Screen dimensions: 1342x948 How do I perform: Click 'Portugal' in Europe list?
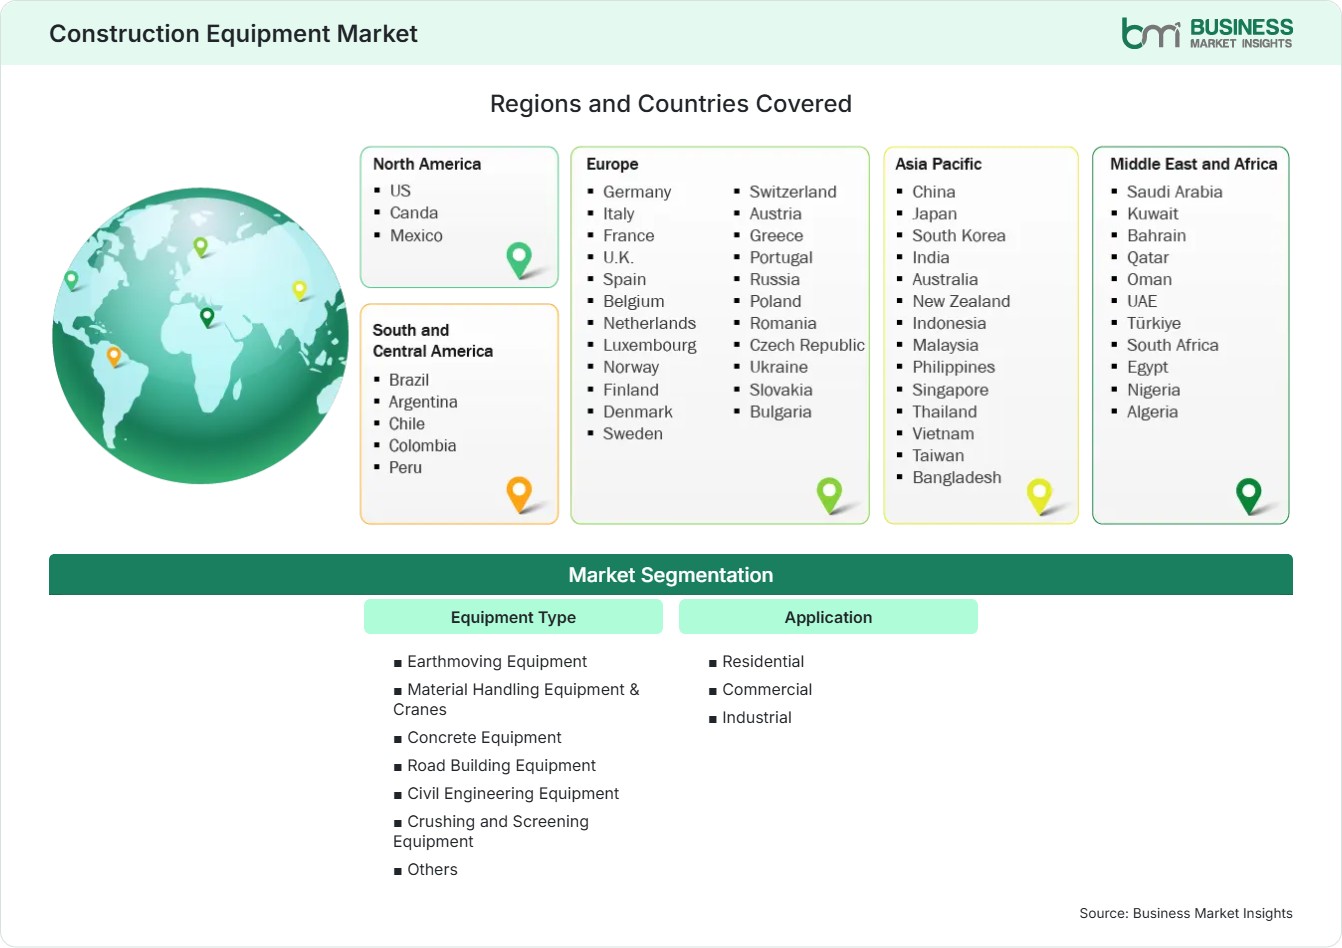[781, 258]
